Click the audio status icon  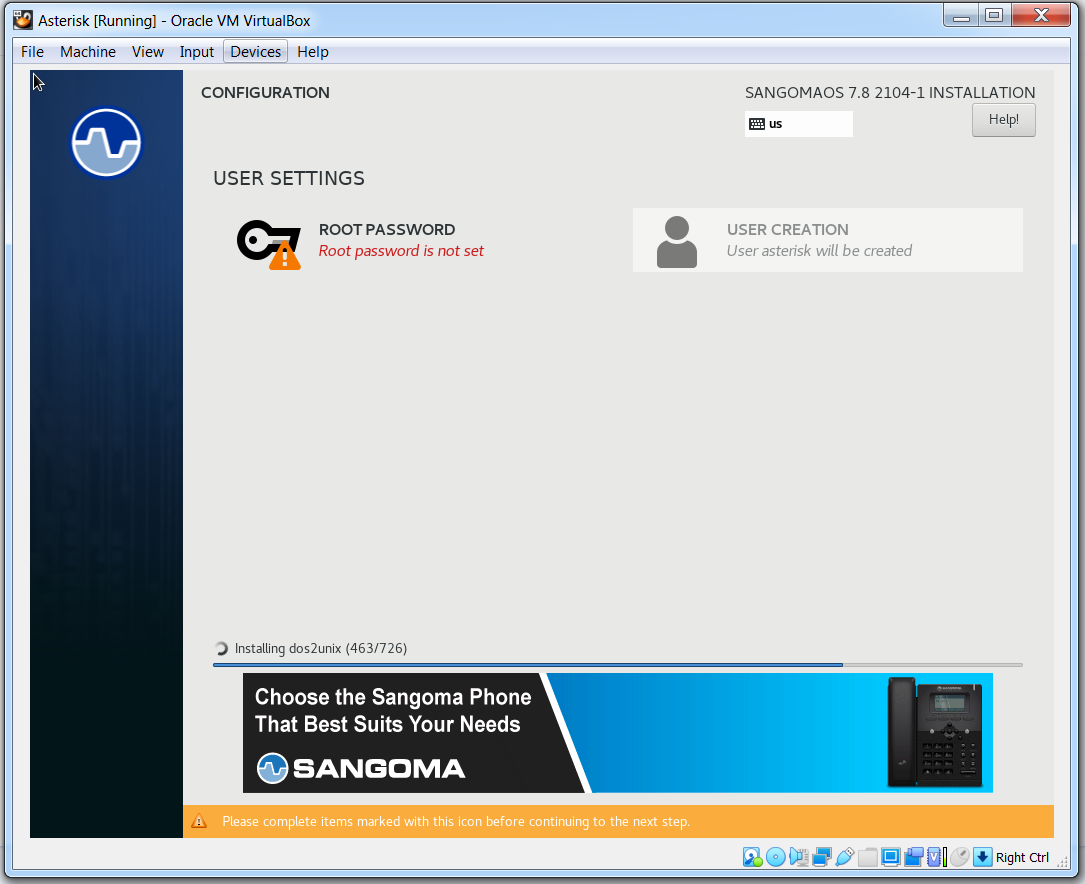[x=799, y=857]
